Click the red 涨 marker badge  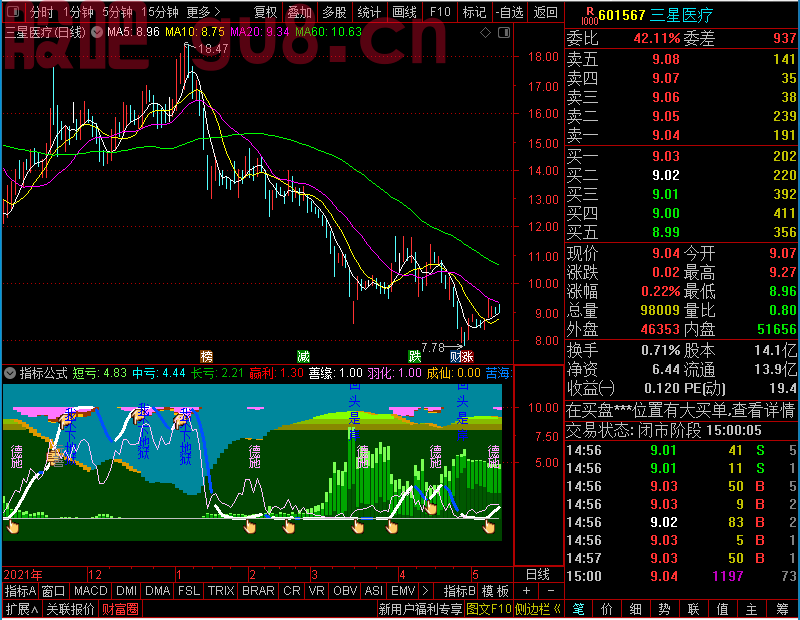coord(467,356)
